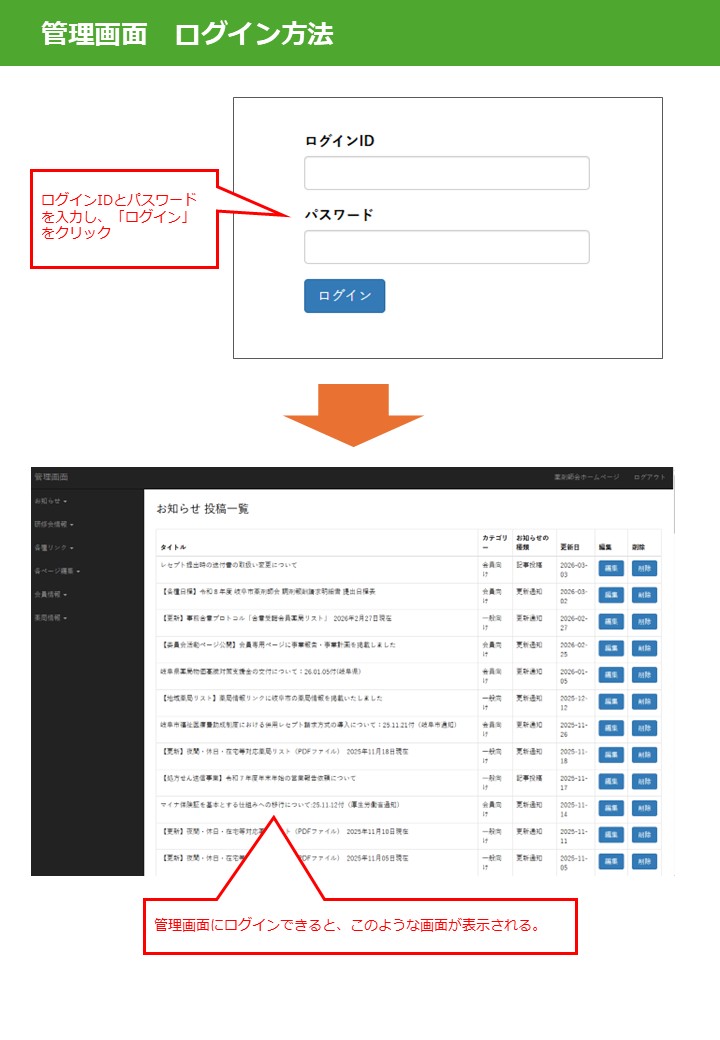
Task: Delete the post dated 2026-01-05
Action: pos(644,675)
